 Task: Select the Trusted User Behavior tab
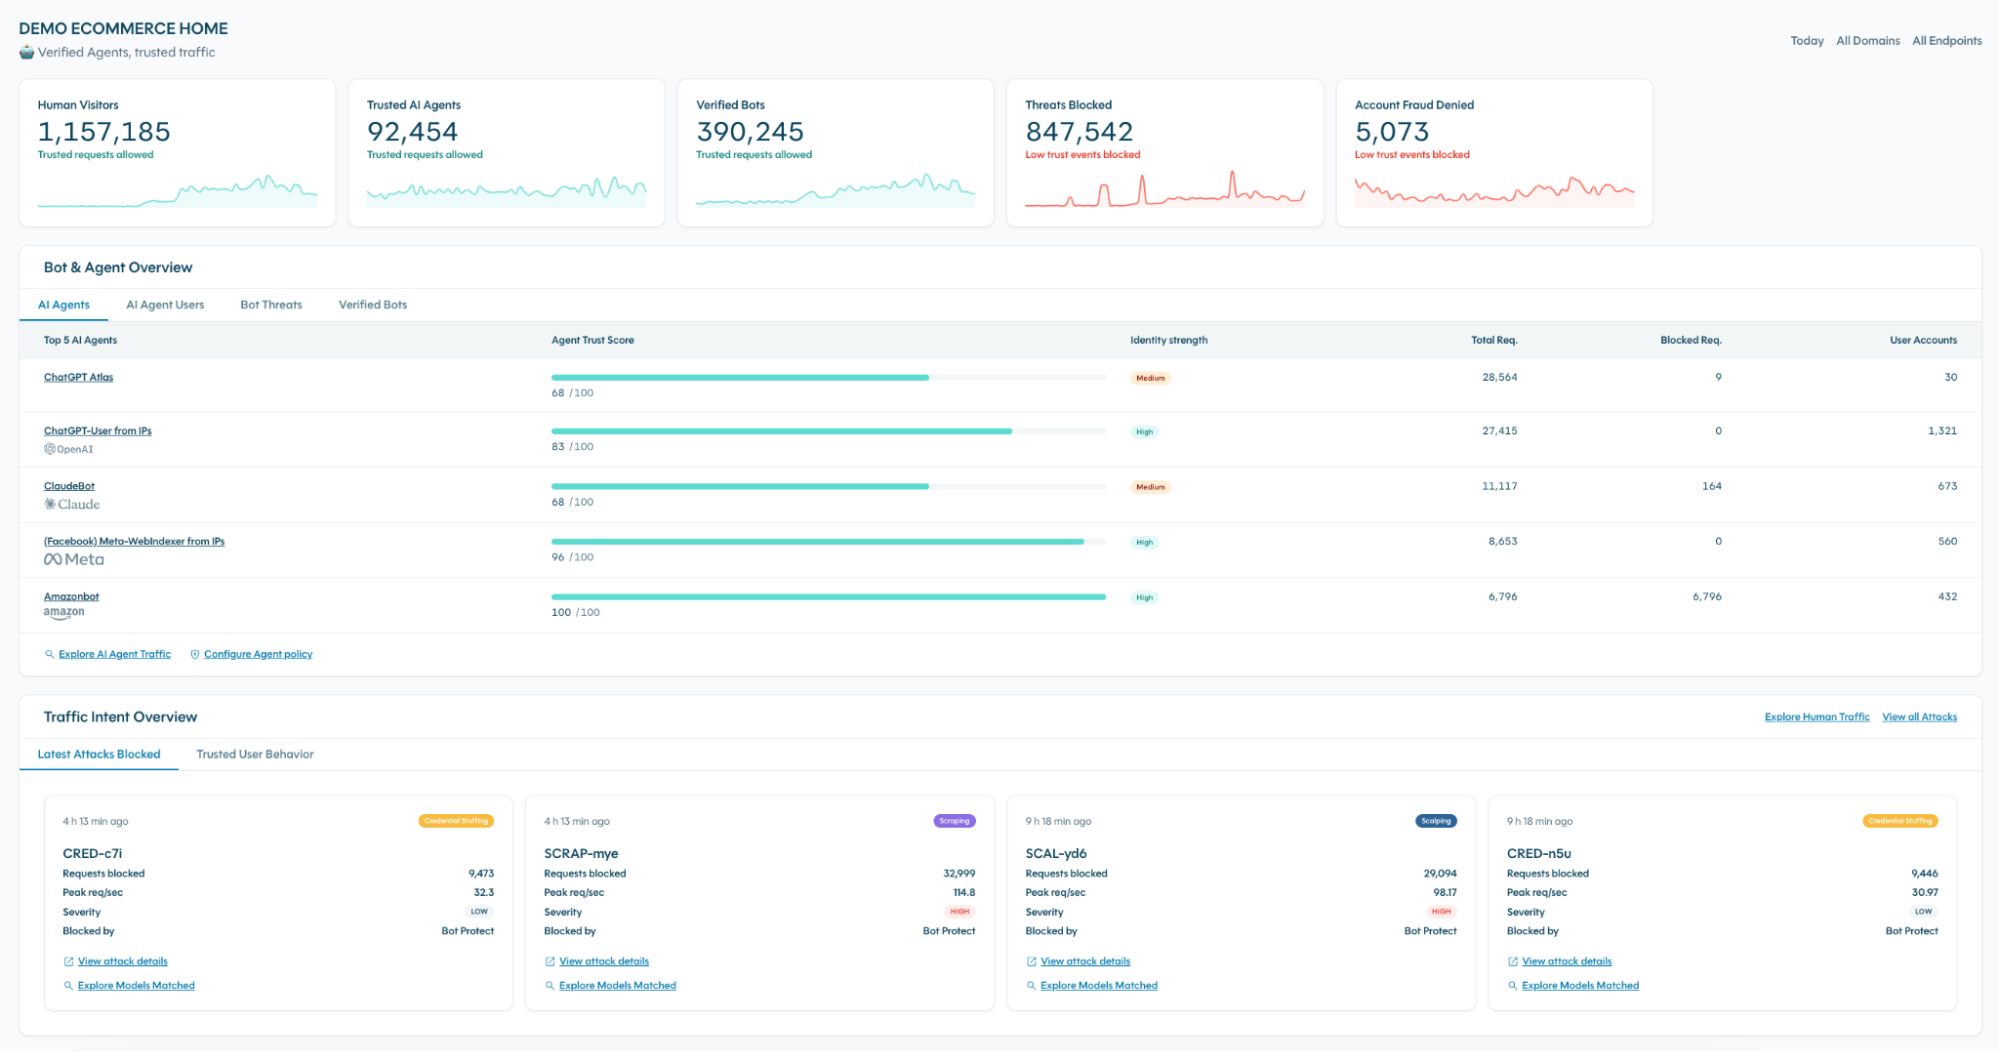(x=255, y=754)
